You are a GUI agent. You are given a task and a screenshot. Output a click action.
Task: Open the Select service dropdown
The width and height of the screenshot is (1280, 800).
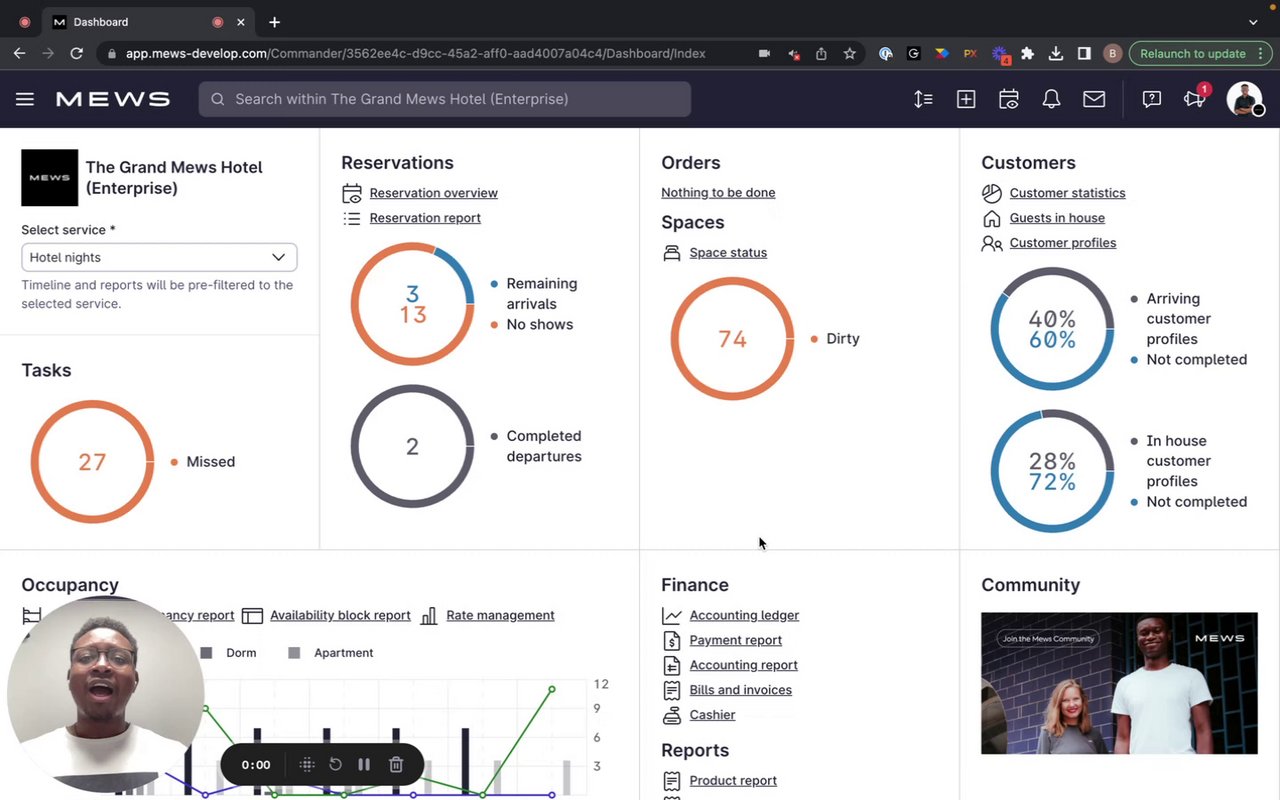coord(159,257)
